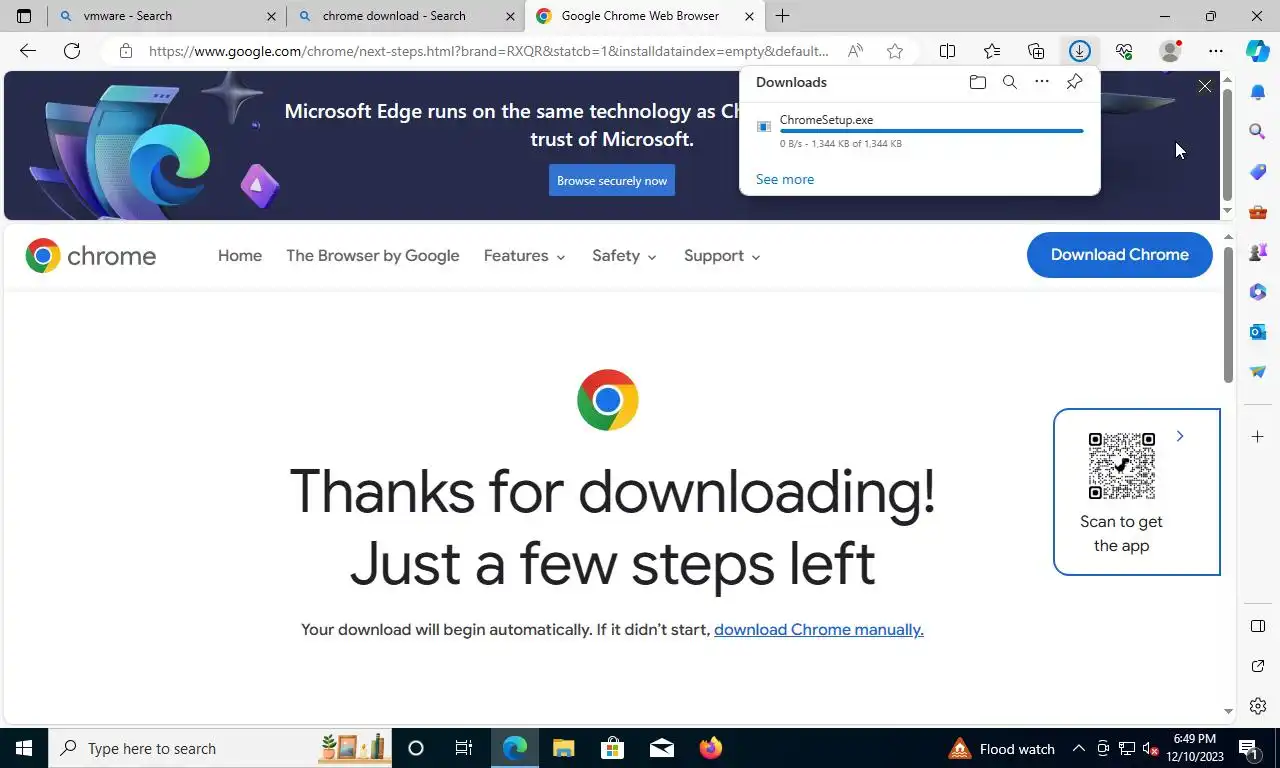The height and width of the screenshot is (768, 1280).
Task: Click Browse securely now button
Action: tap(612, 181)
